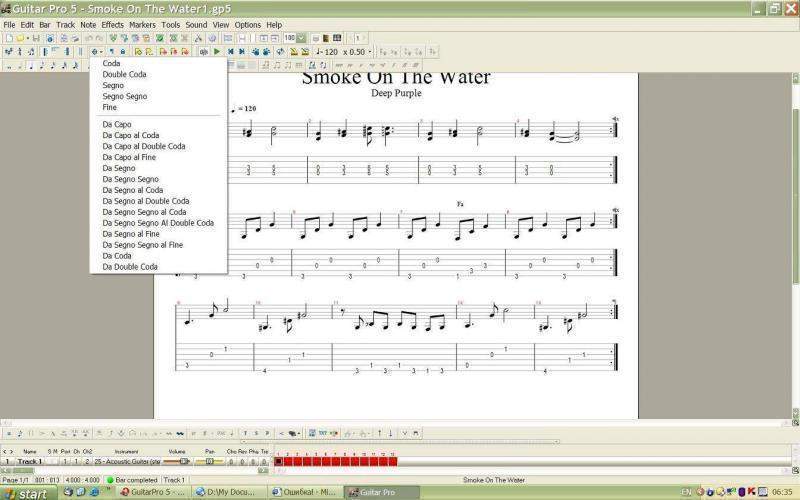Click the go to first bar icon
The height and width of the screenshot is (500, 800).
(230, 51)
